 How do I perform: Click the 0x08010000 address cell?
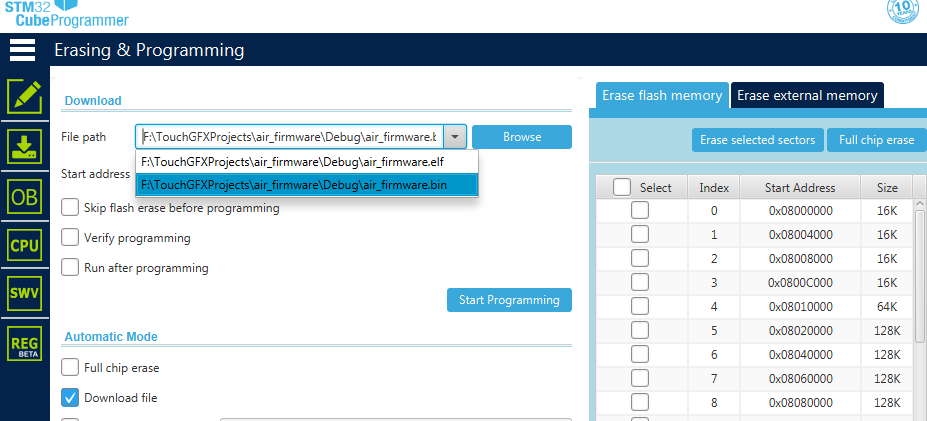point(800,306)
